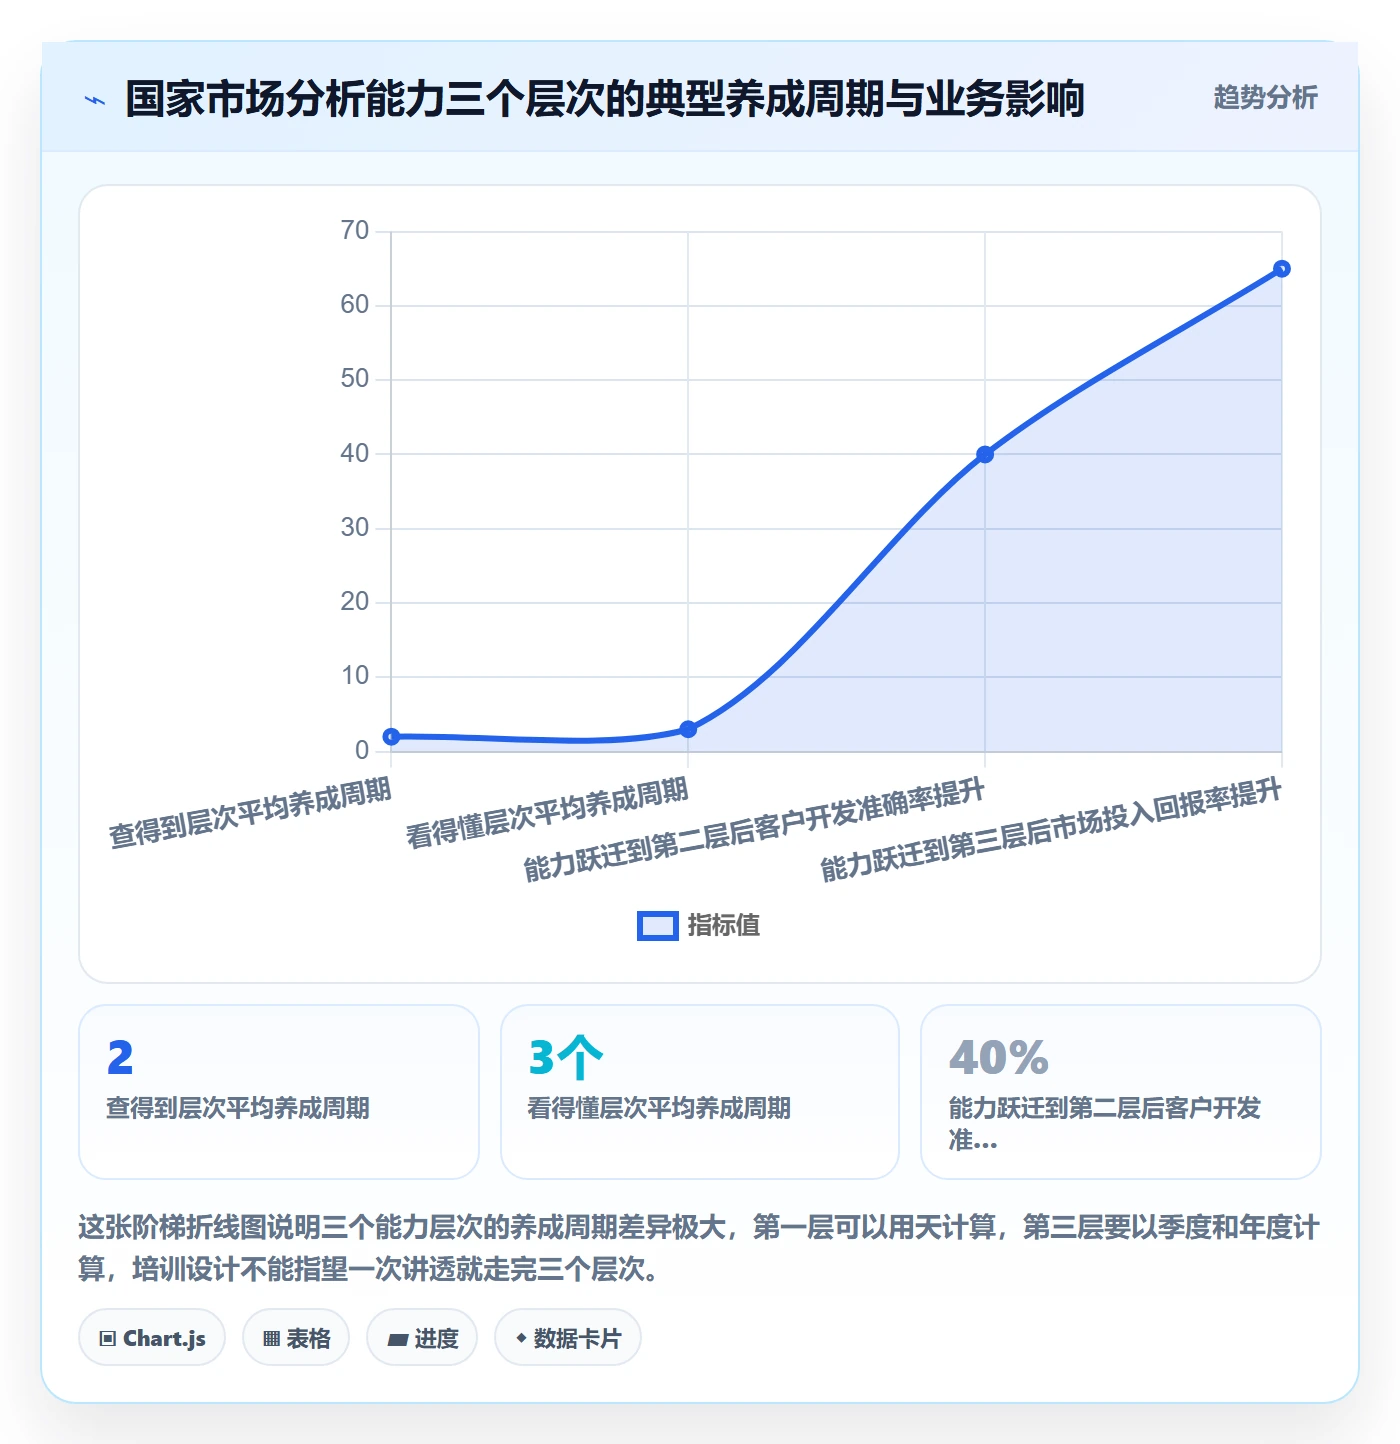The width and height of the screenshot is (1400, 1444).
Task: Click the blue value 2 in the first card
Action: pos(120,1058)
